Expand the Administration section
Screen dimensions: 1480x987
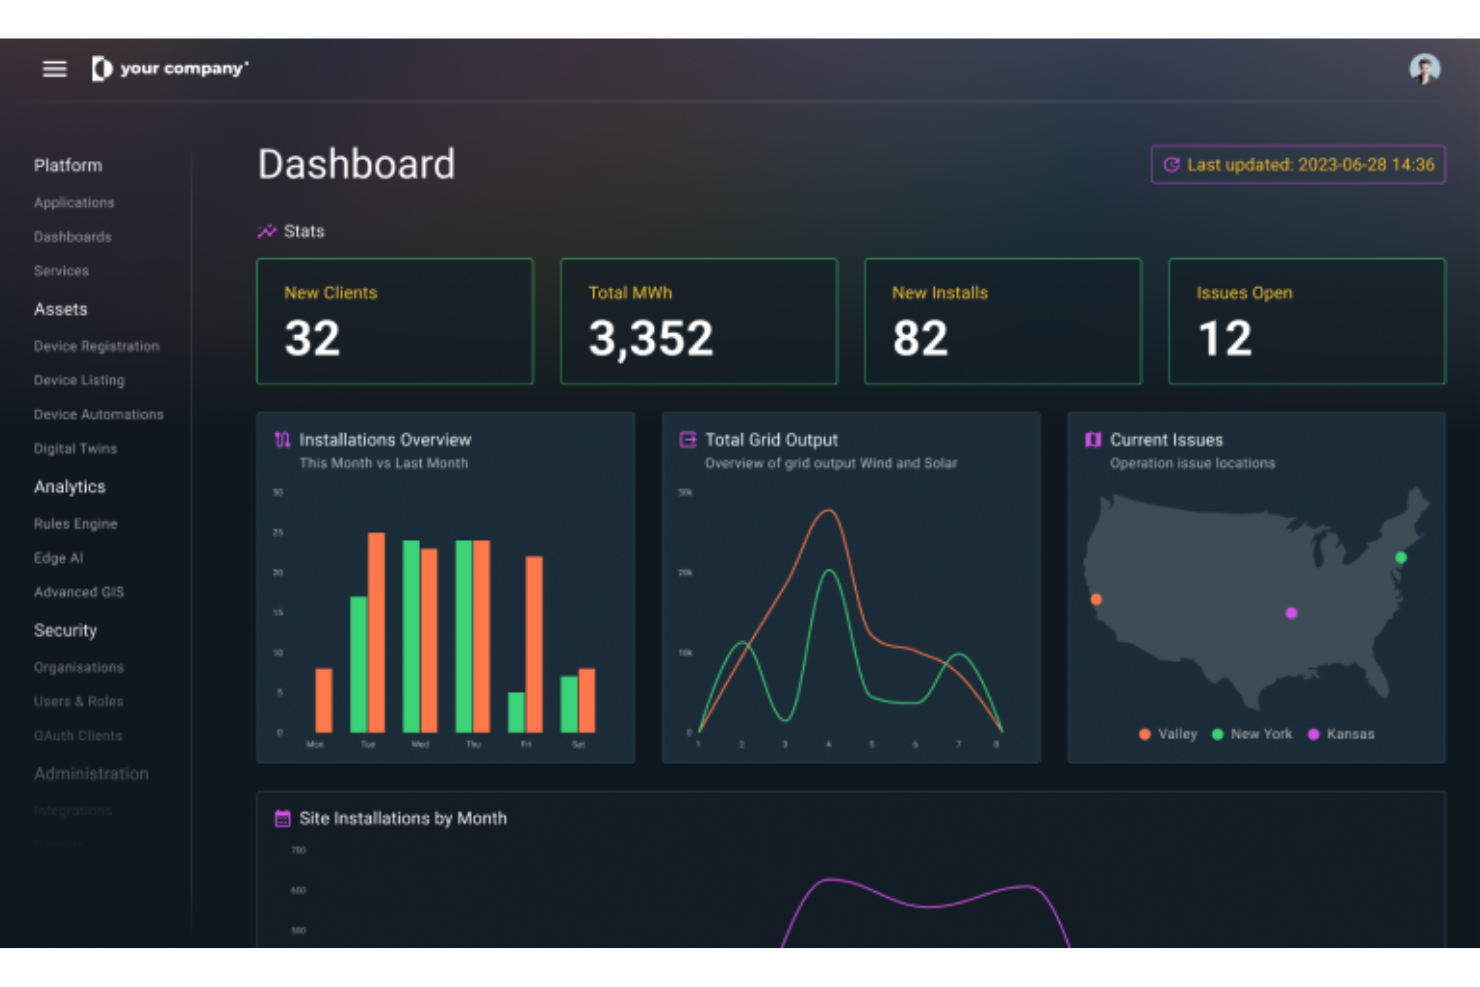tap(91, 773)
